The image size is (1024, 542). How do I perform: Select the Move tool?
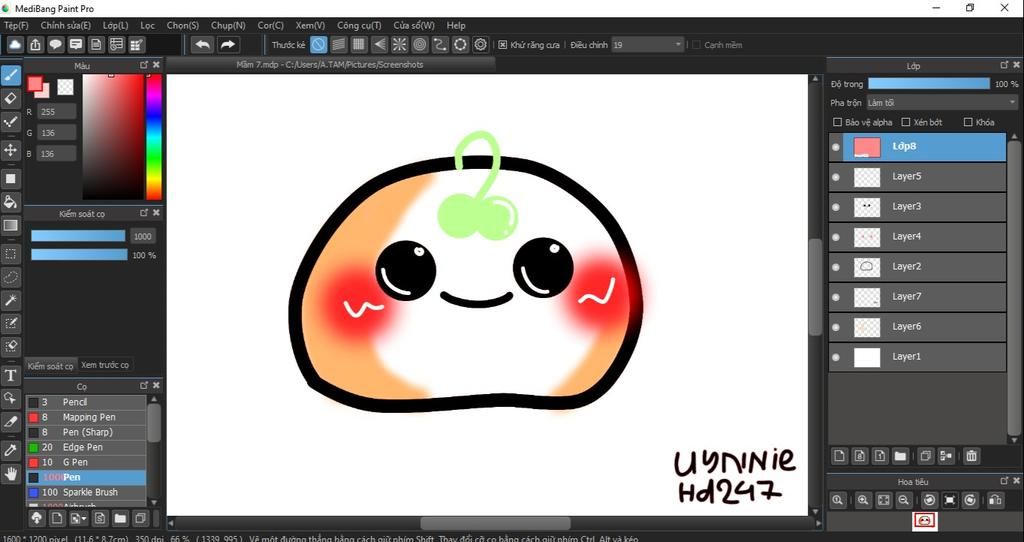pos(10,150)
